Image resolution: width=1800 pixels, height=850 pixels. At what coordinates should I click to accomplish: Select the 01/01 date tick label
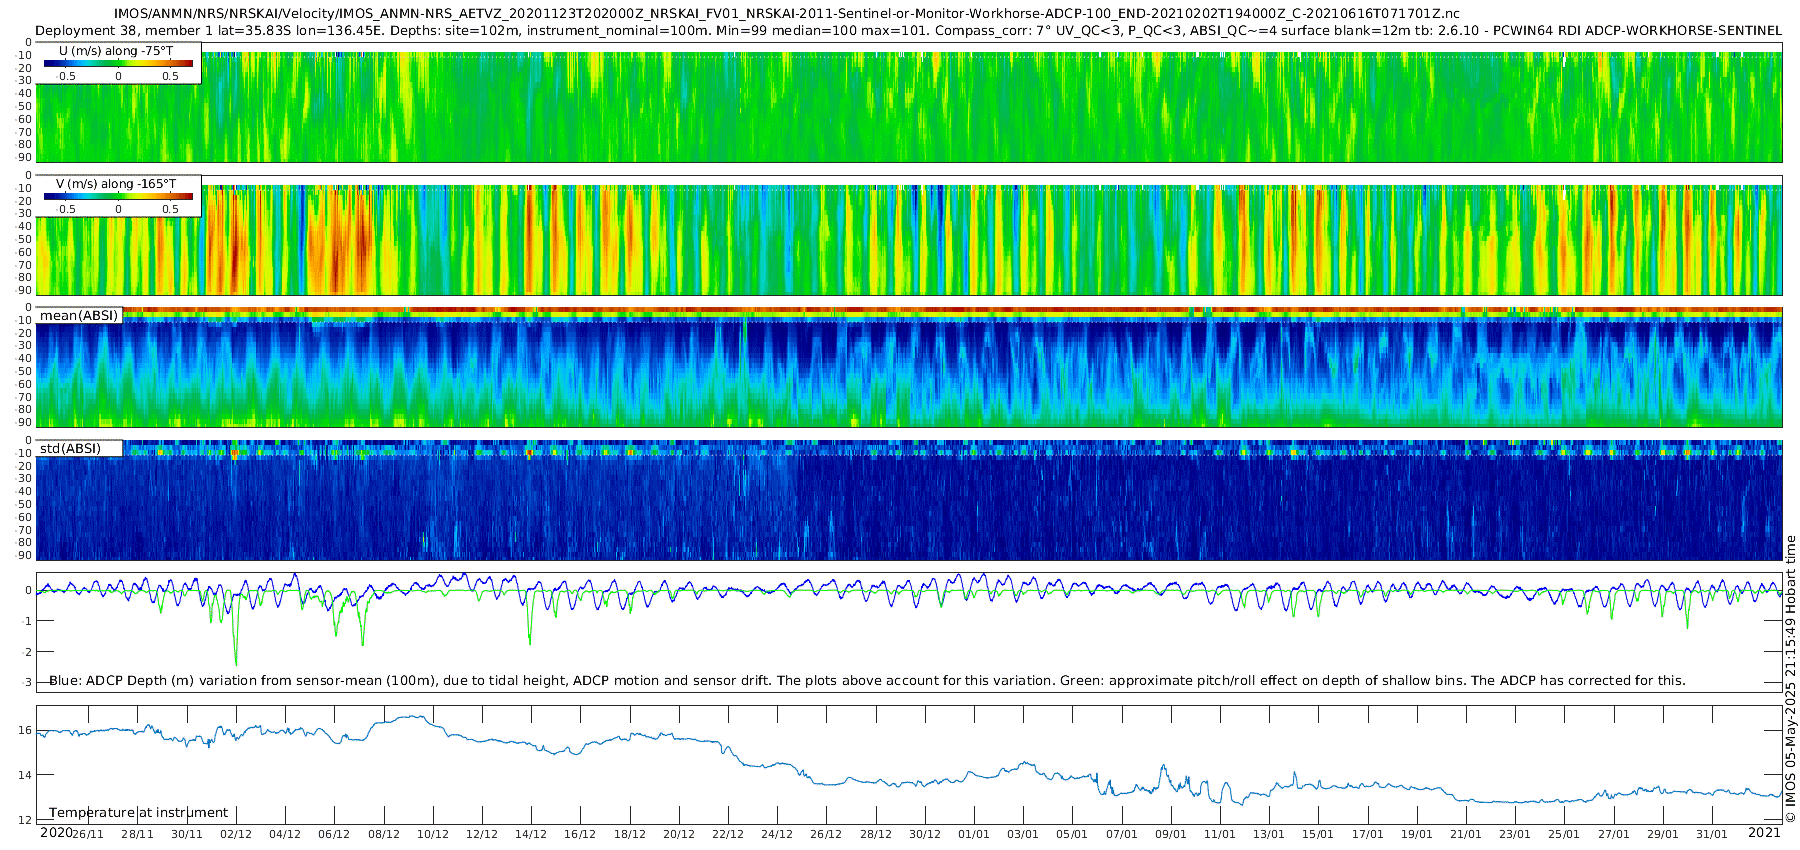tap(974, 834)
